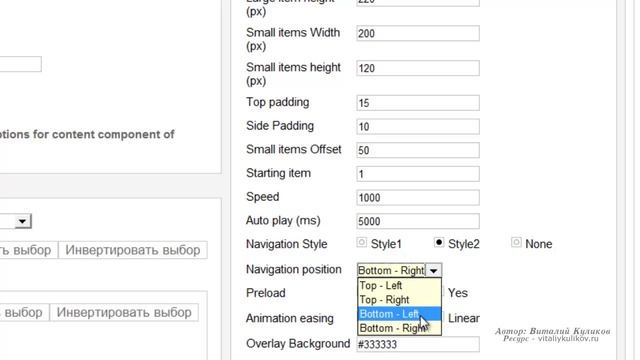
Task: Click the Auto play (ms) field
Action: click(x=418, y=221)
